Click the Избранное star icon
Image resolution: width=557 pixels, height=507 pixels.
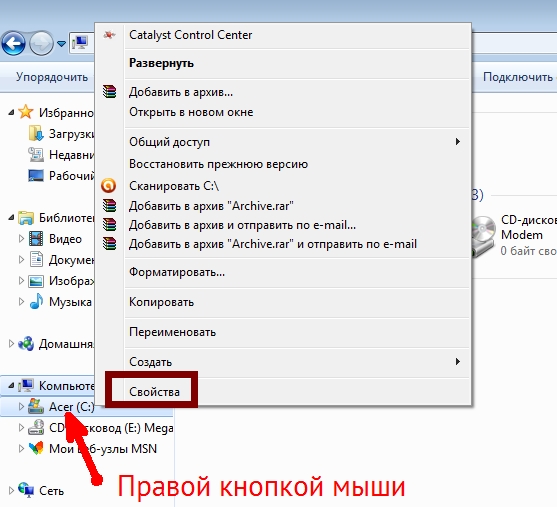(x=26, y=112)
